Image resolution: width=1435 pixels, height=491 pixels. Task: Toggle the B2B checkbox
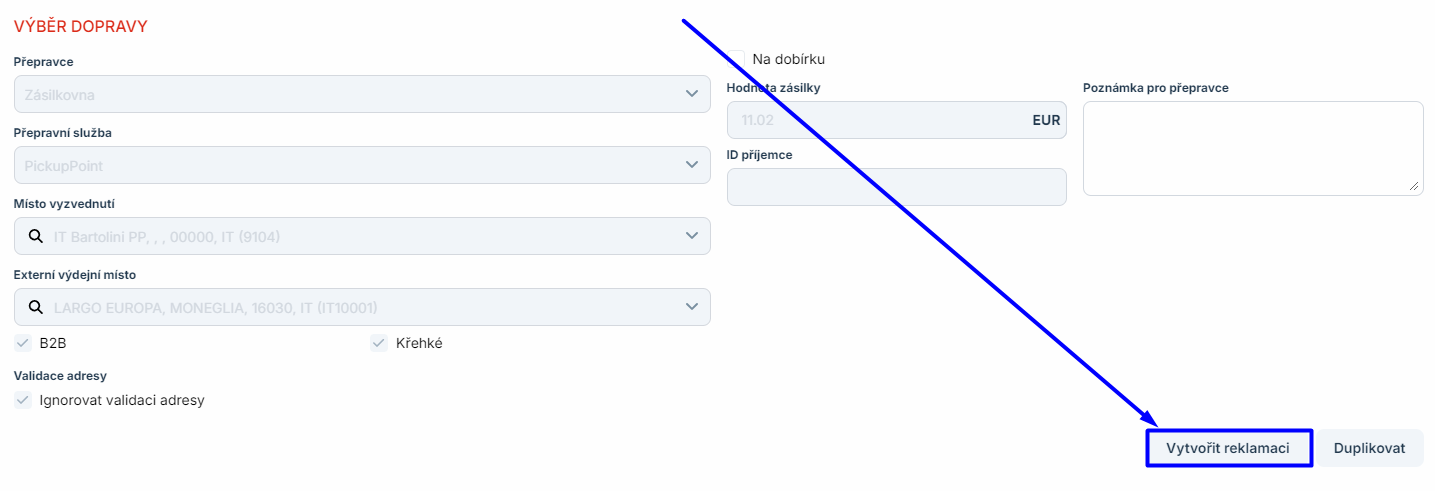[23, 343]
